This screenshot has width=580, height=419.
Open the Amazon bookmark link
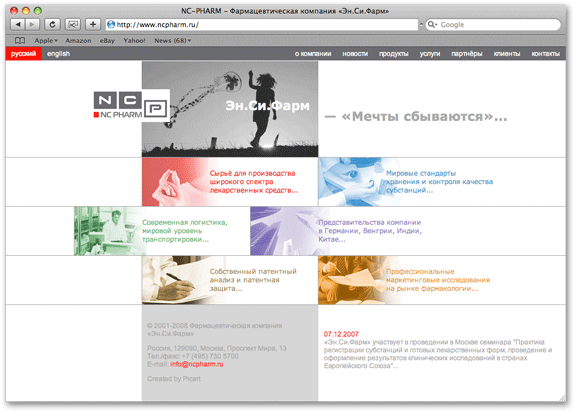pos(78,41)
